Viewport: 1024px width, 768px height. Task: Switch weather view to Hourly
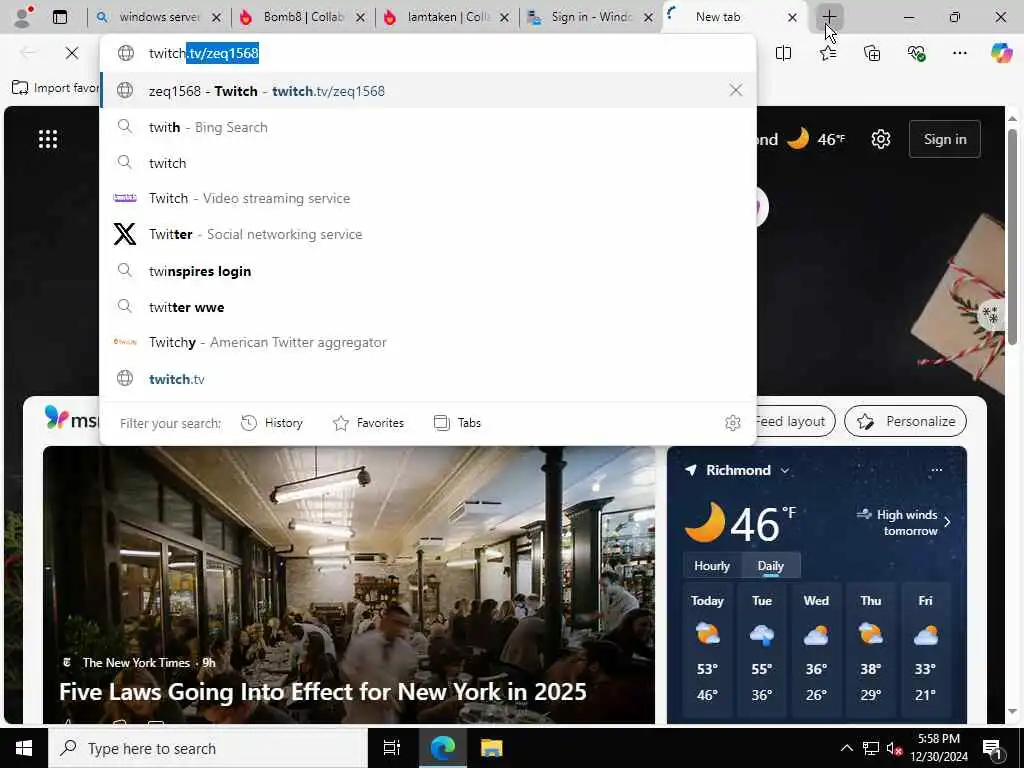[x=712, y=566]
